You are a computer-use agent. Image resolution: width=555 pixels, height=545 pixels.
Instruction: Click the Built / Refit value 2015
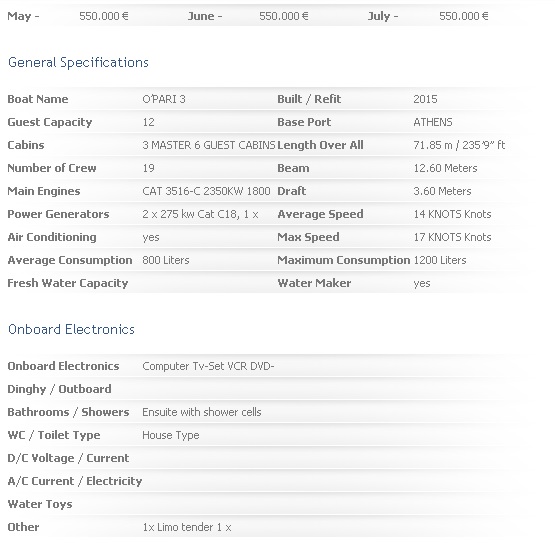[x=425, y=99]
